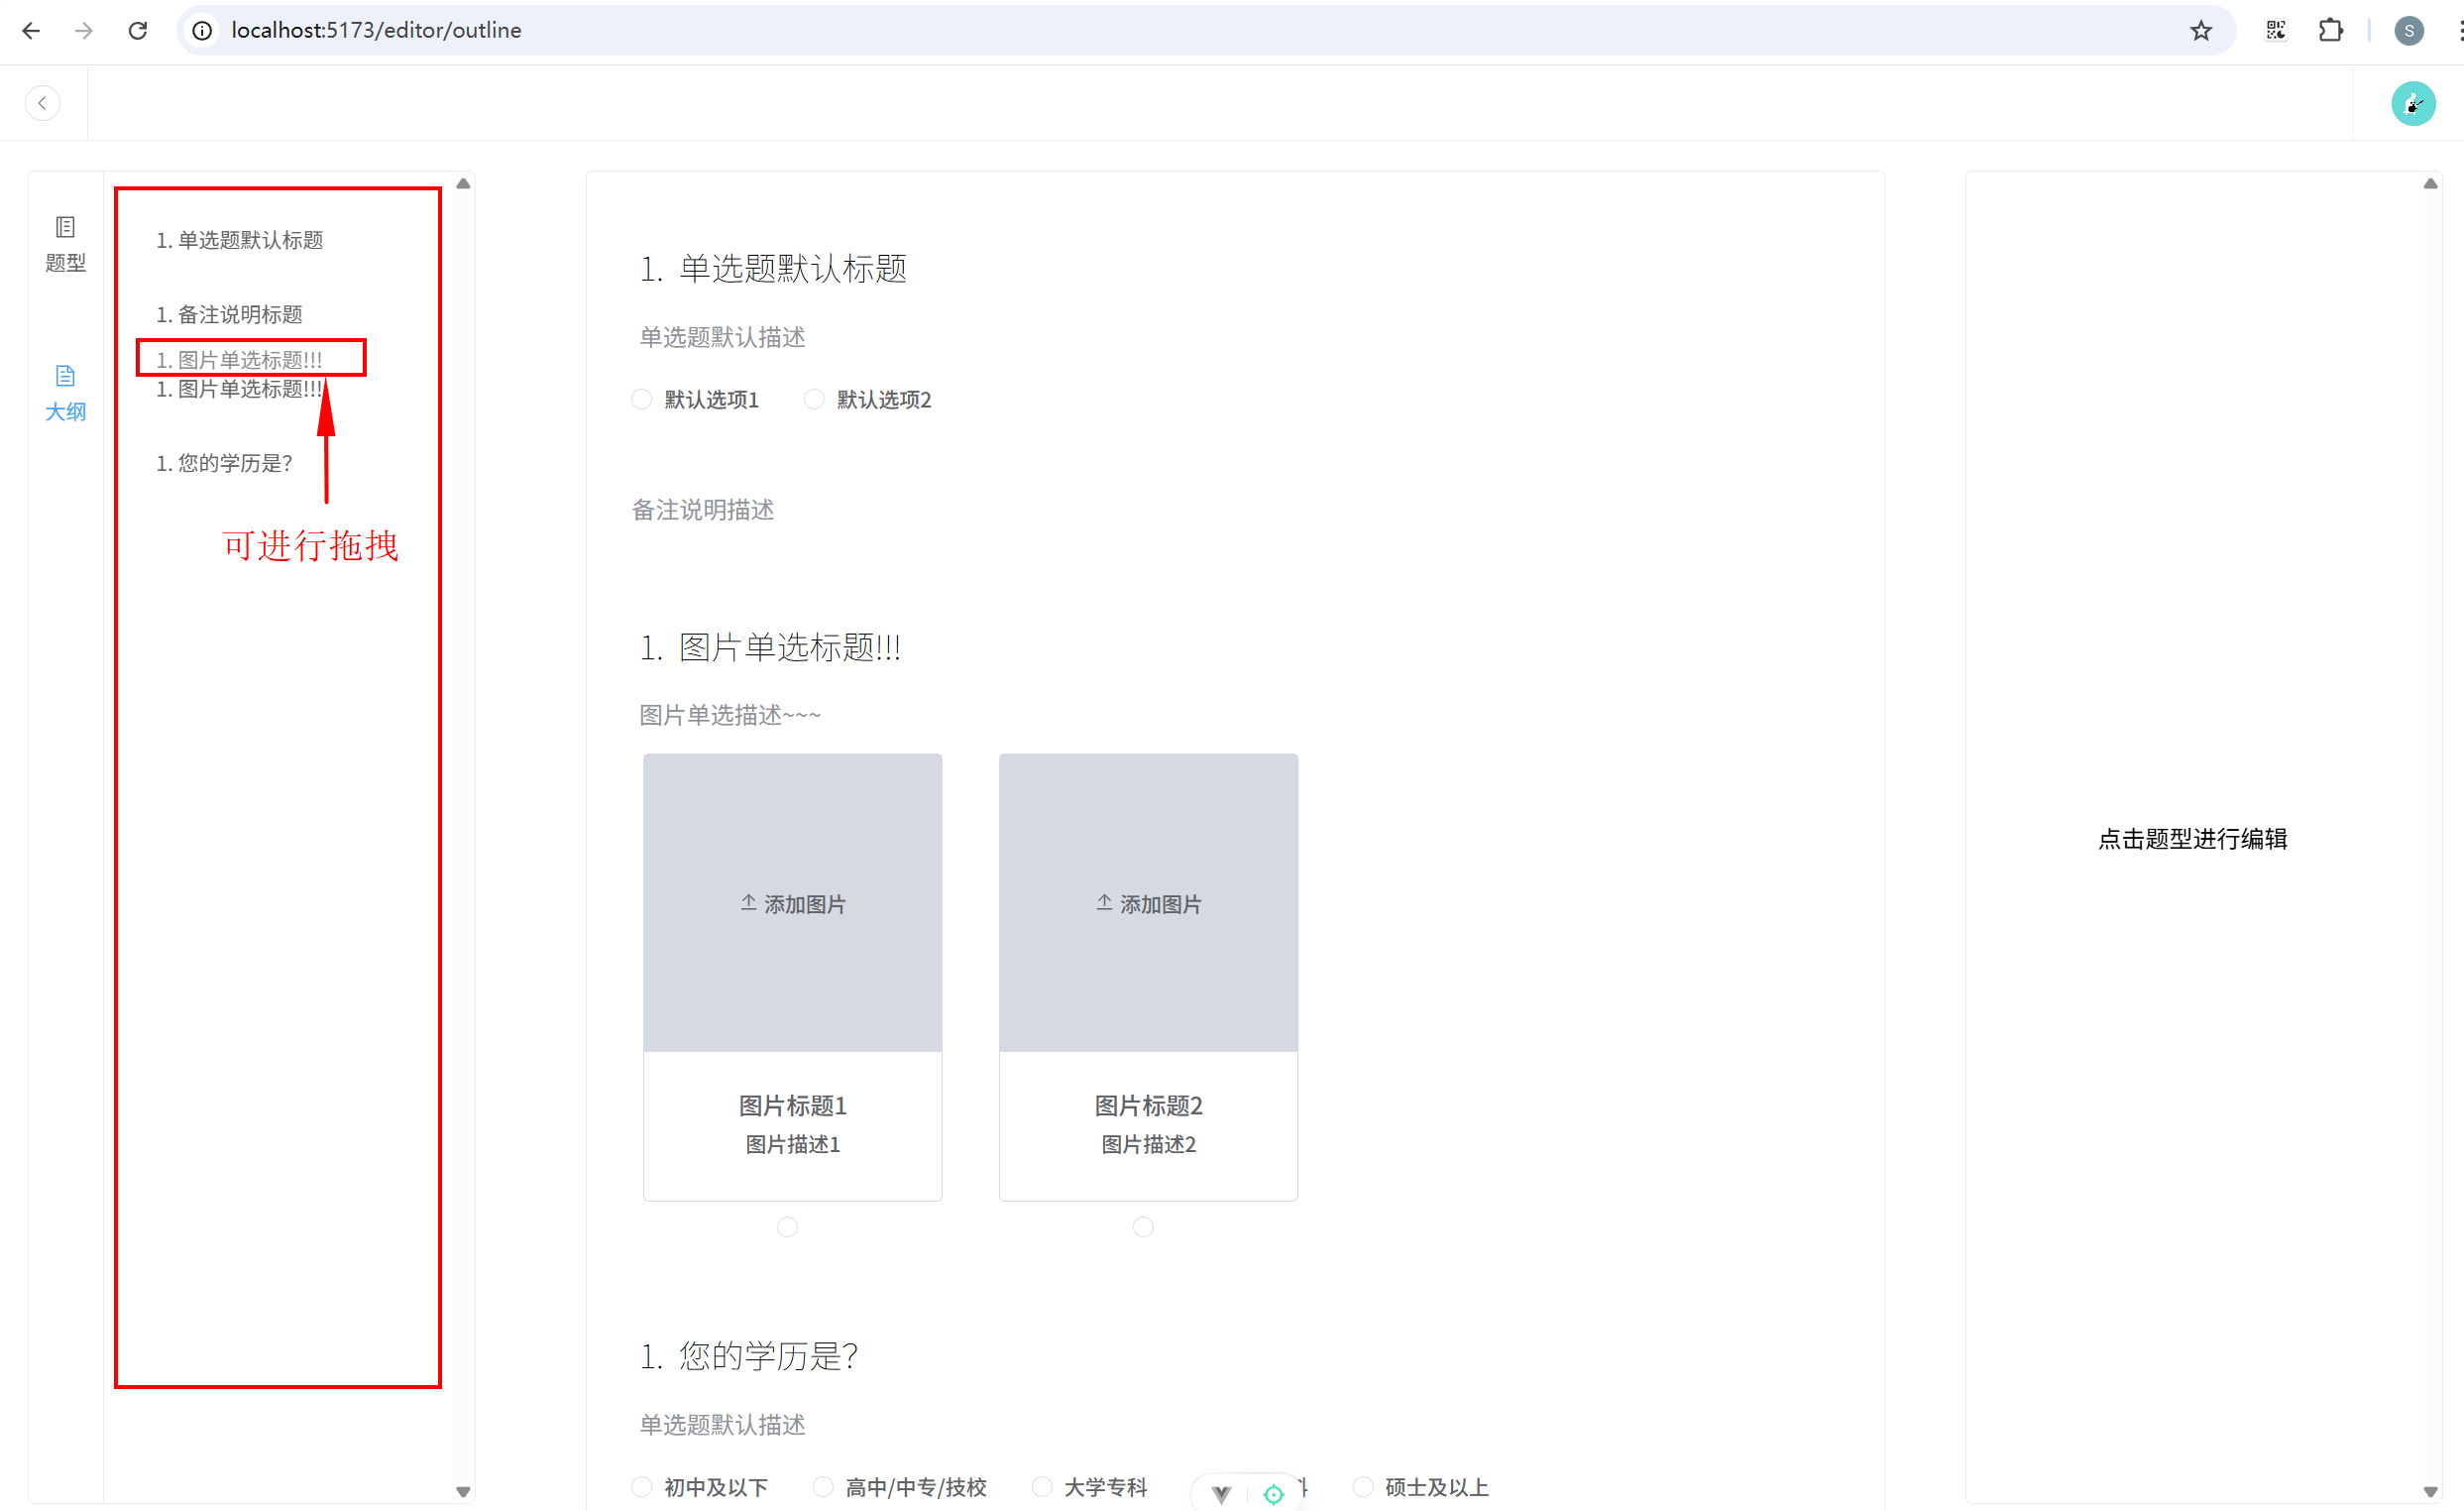Click the round back arrow icon
This screenshot has height=1511, width=2464.
[x=42, y=103]
